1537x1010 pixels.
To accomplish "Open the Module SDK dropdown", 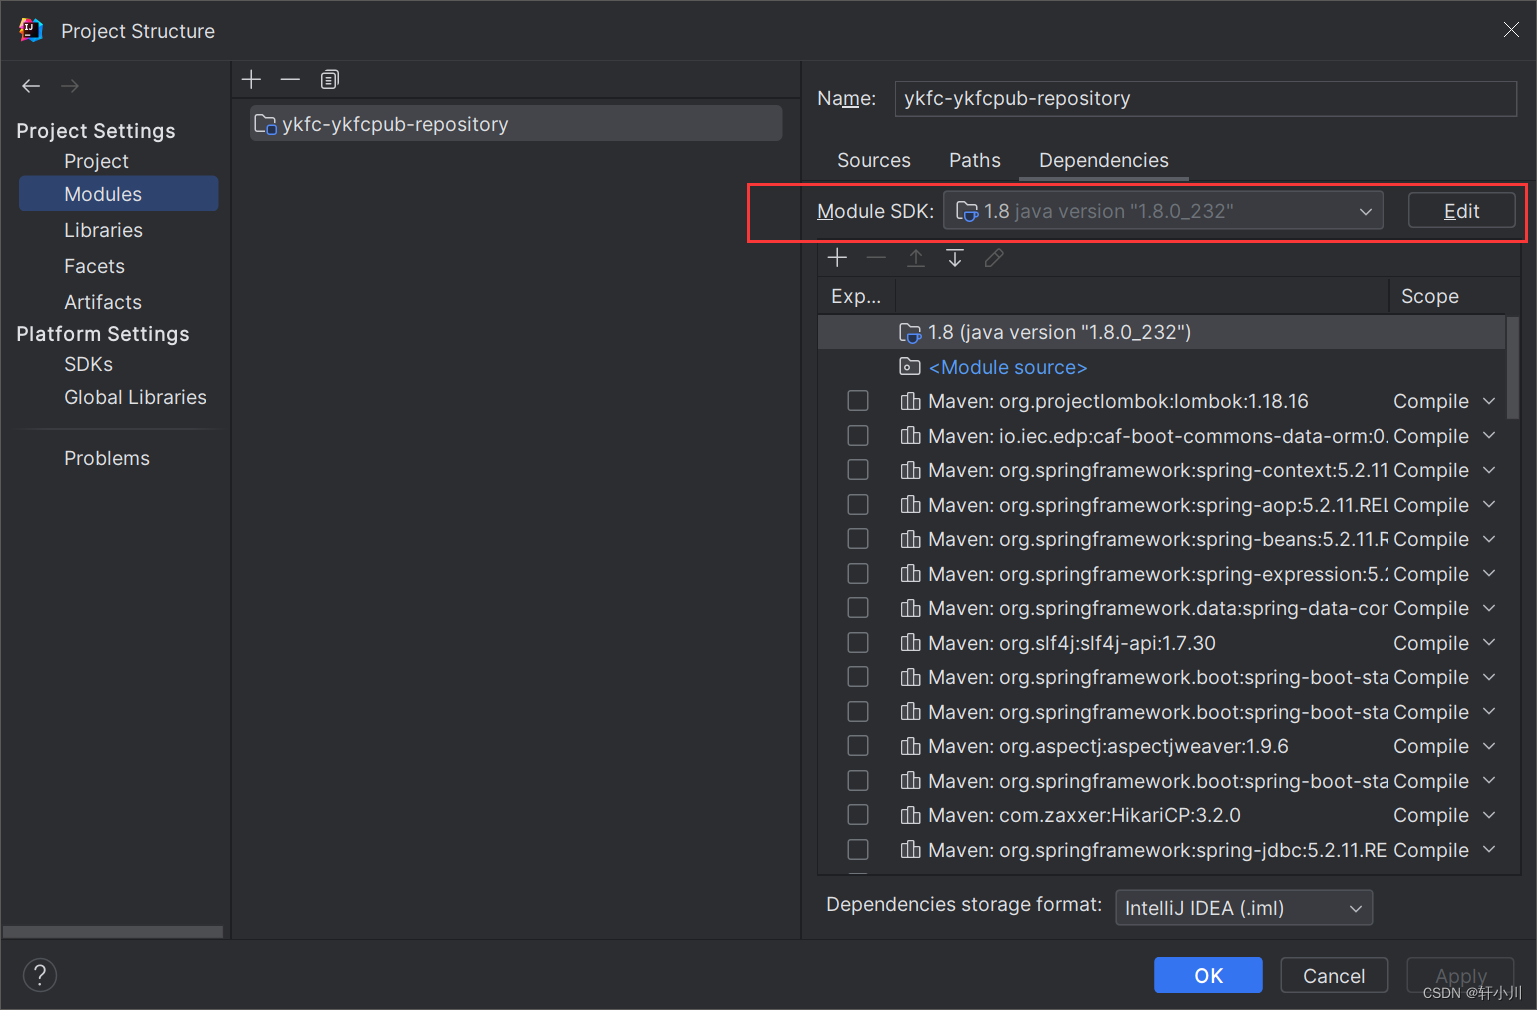I will (1163, 211).
